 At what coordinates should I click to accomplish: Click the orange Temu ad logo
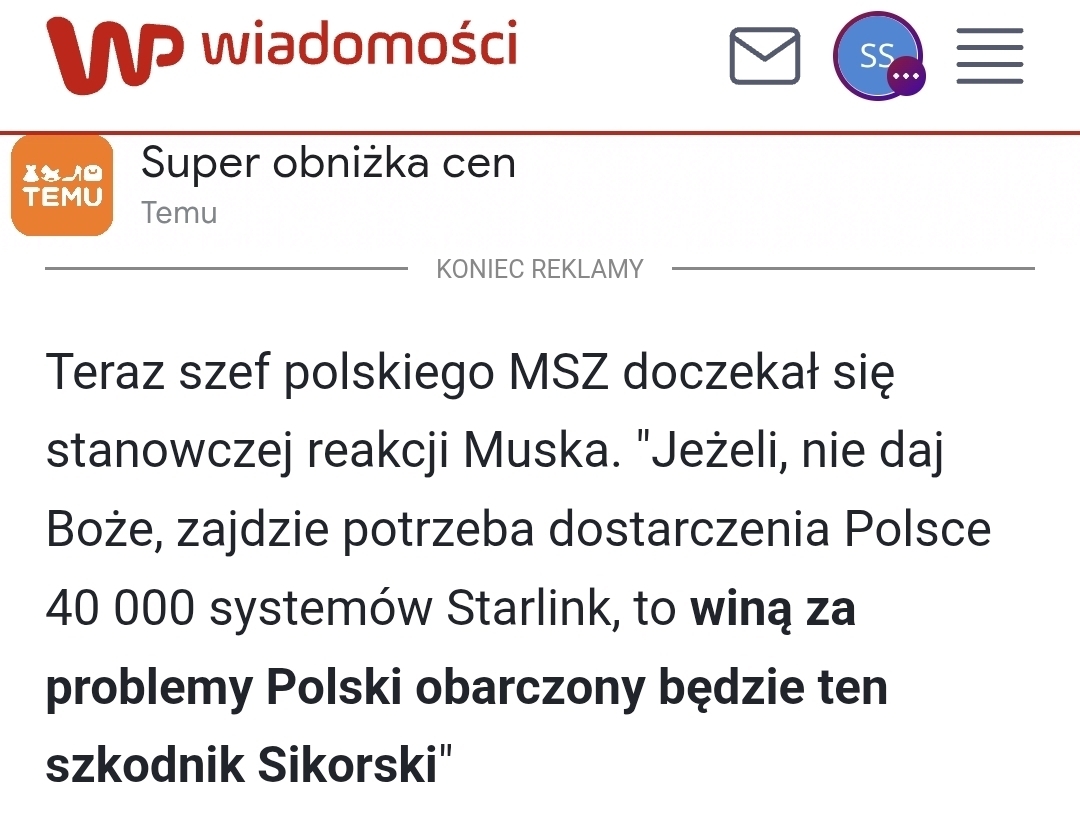[62, 186]
